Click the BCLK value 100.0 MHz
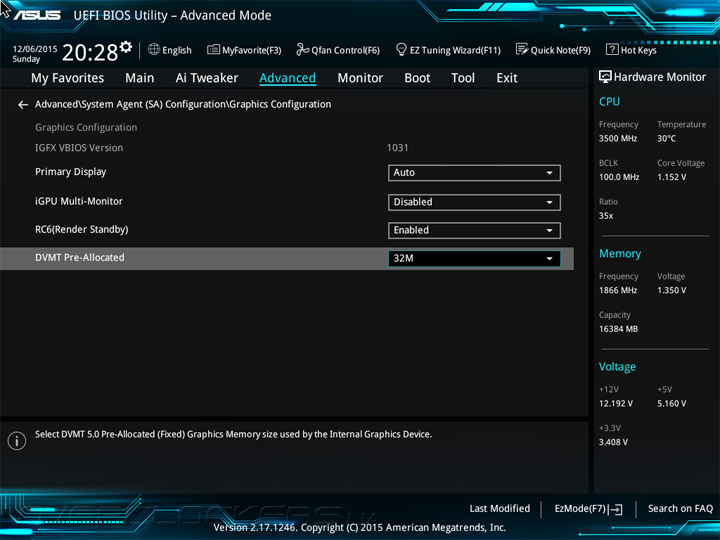The width and height of the screenshot is (720, 540). (619, 177)
